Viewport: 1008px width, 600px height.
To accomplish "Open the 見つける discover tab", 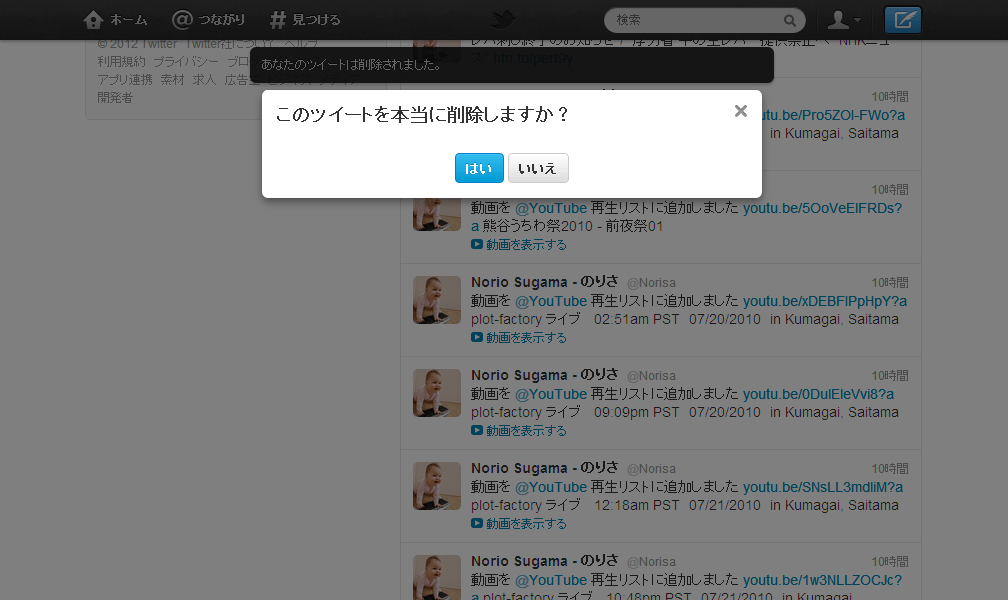I will [x=305, y=20].
